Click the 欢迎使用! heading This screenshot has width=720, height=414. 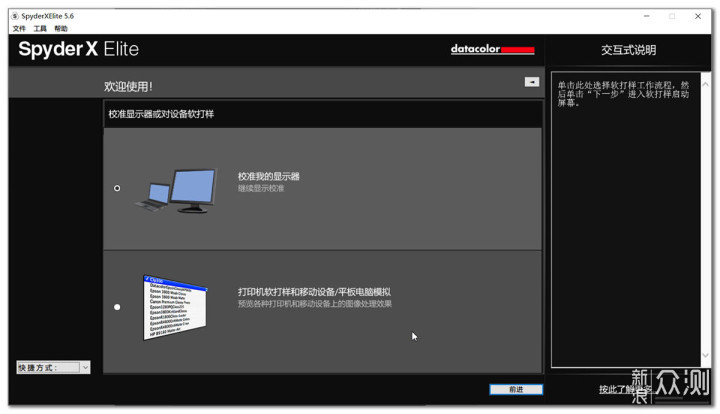coord(128,86)
